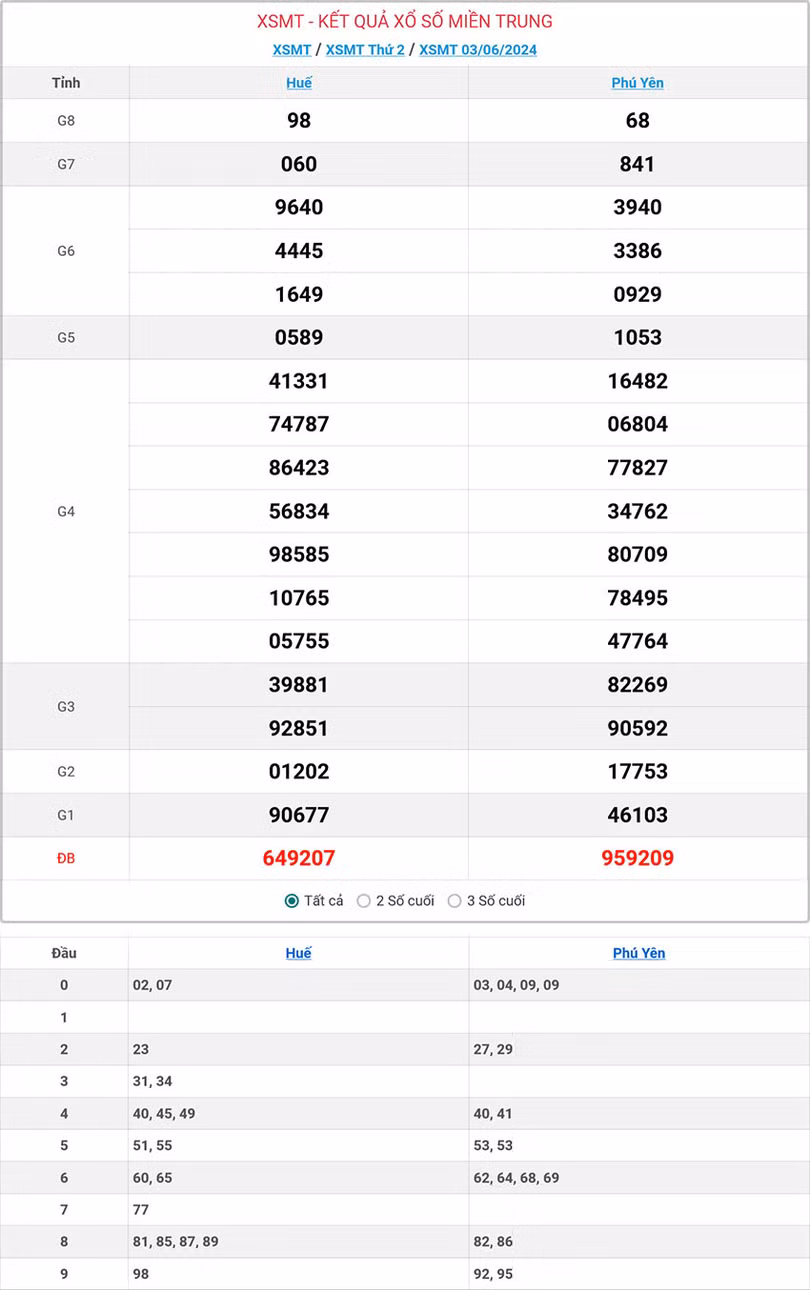Click the "Tỉnh" header cell

(65, 83)
